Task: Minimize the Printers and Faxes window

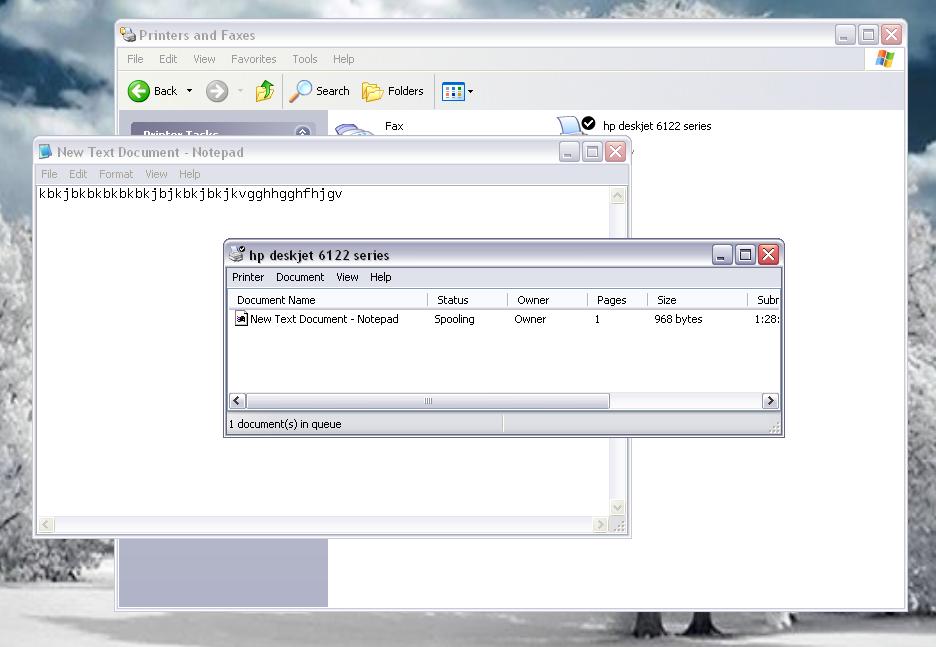Action: 844,35
